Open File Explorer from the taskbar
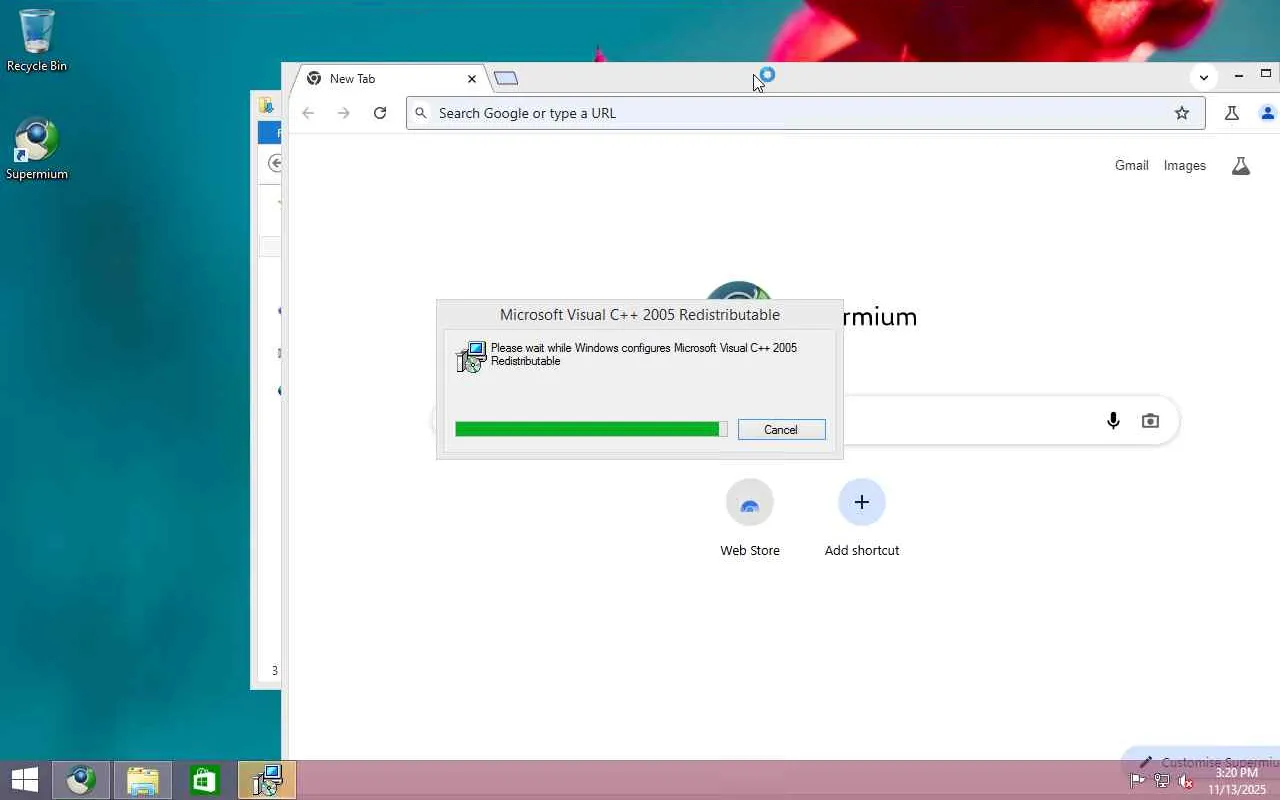Image resolution: width=1280 pixels, height=800 pixels. 143,780
